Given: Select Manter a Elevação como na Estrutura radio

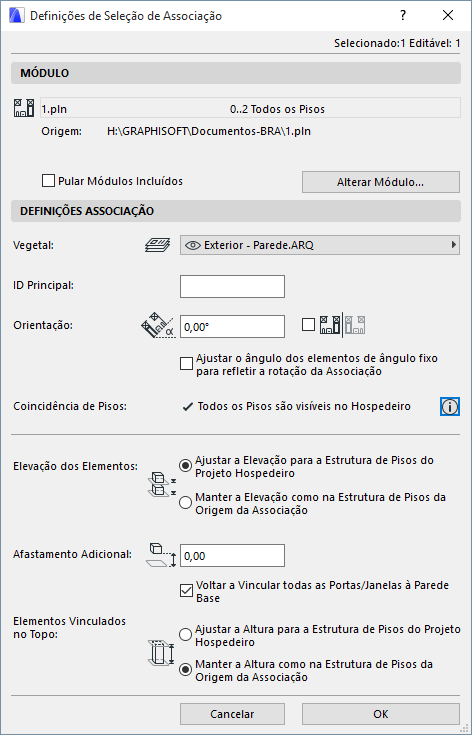Looking at the screenshot, I should click(x=186, y=502).
